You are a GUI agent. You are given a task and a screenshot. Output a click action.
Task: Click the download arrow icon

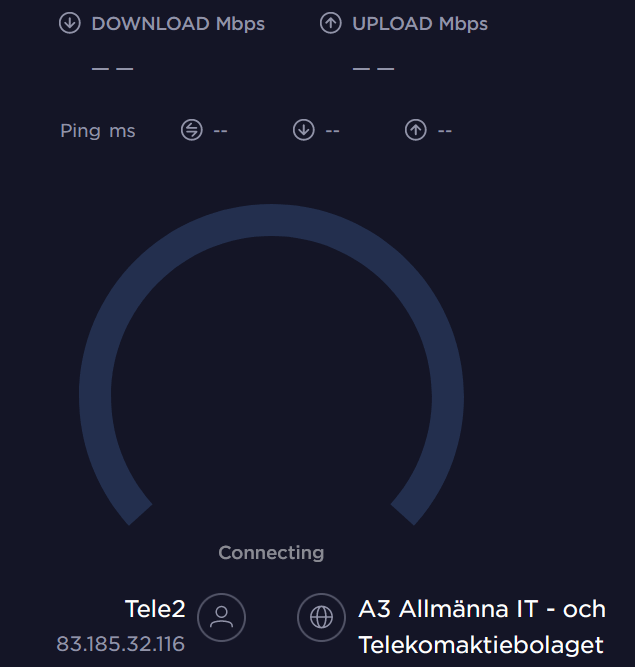pyautogui.click(x=69, y=23)
